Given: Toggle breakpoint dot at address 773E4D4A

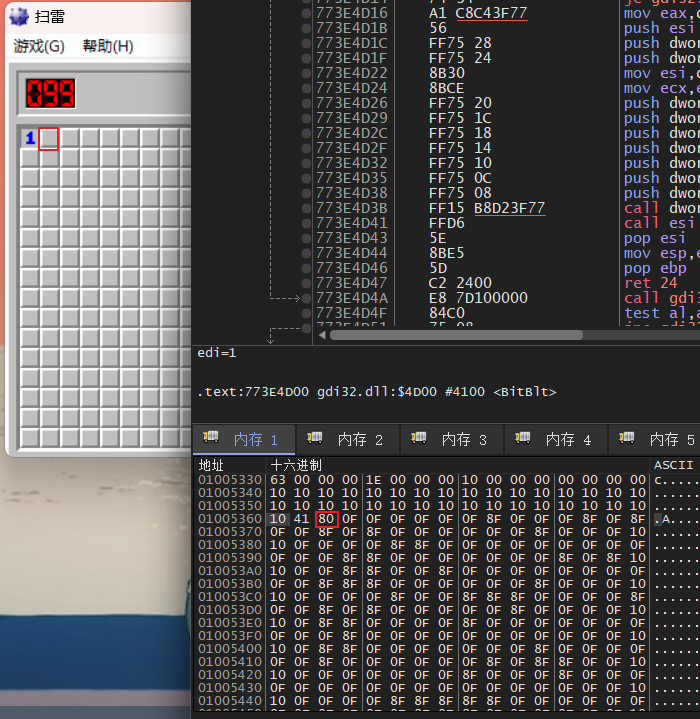Looking at the screenshot, I should pos(306,298).
